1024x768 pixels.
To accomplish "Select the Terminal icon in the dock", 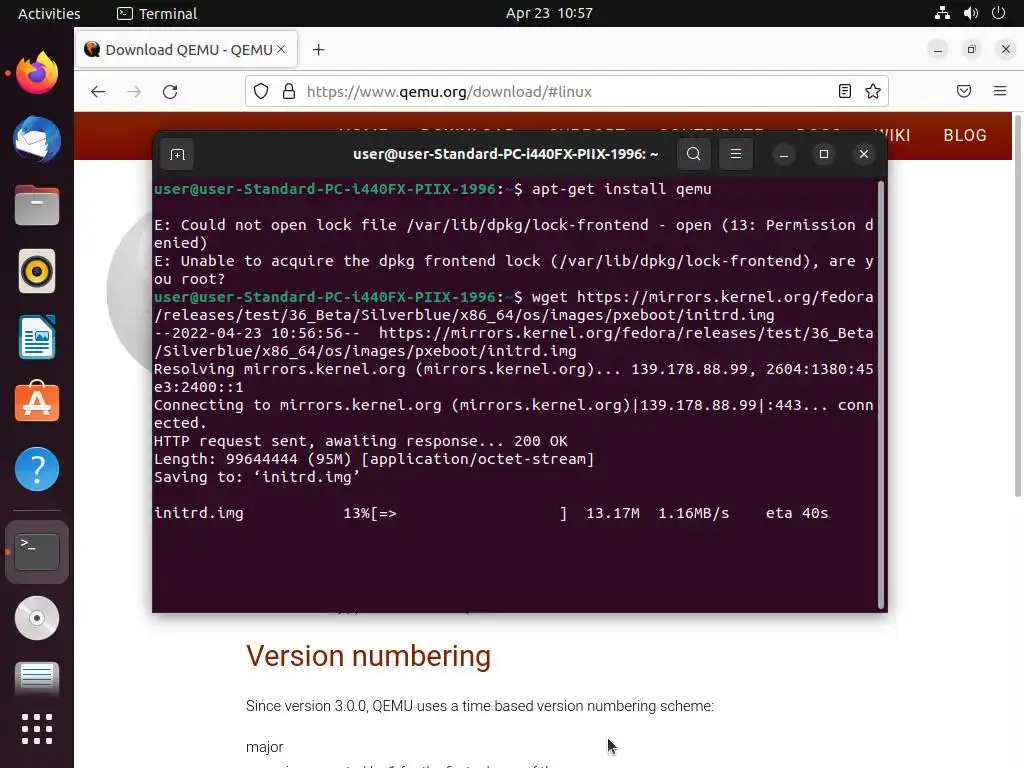I will point(37,552).
